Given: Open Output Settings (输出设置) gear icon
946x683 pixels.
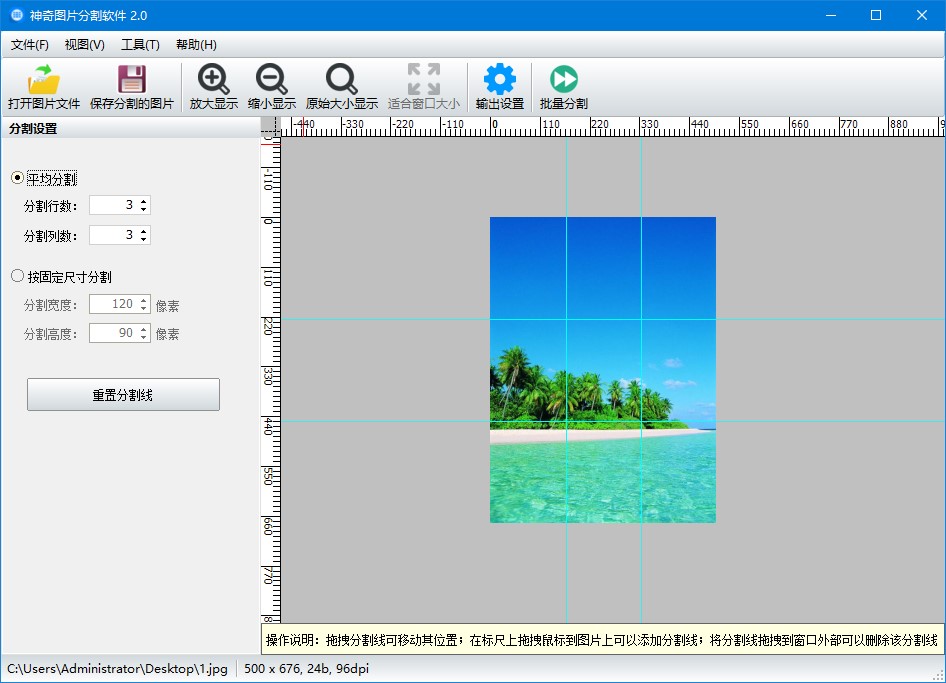Looking at the screenshot, I should tap(499, 80).
